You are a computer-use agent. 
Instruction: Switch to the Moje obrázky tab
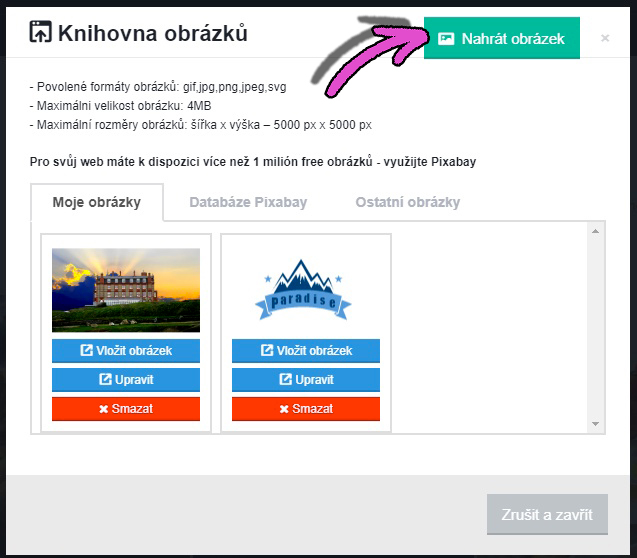[x=97, y=202]
